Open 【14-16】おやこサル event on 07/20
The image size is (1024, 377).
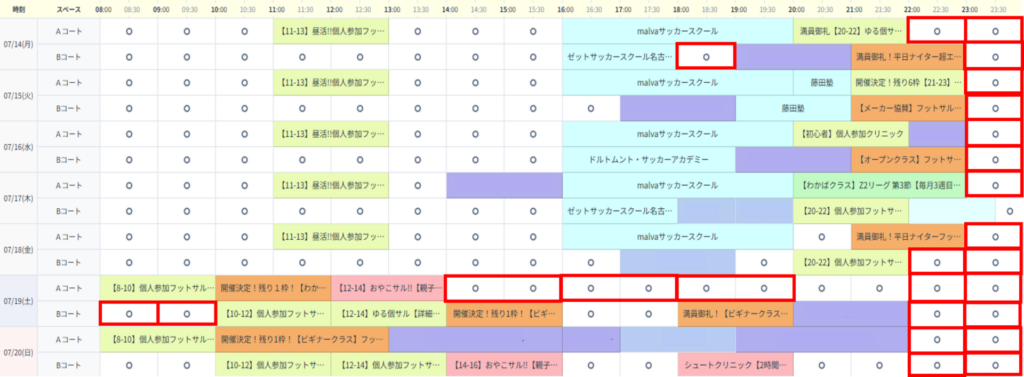(x=504, y=365)
